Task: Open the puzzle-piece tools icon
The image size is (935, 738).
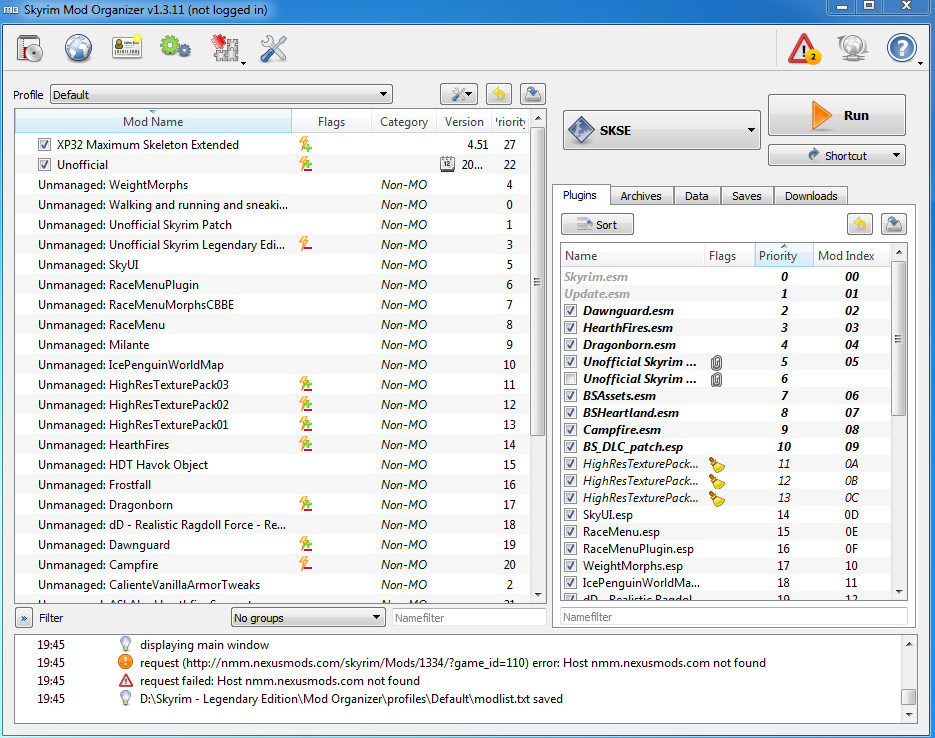Action: tap(224, 48)
